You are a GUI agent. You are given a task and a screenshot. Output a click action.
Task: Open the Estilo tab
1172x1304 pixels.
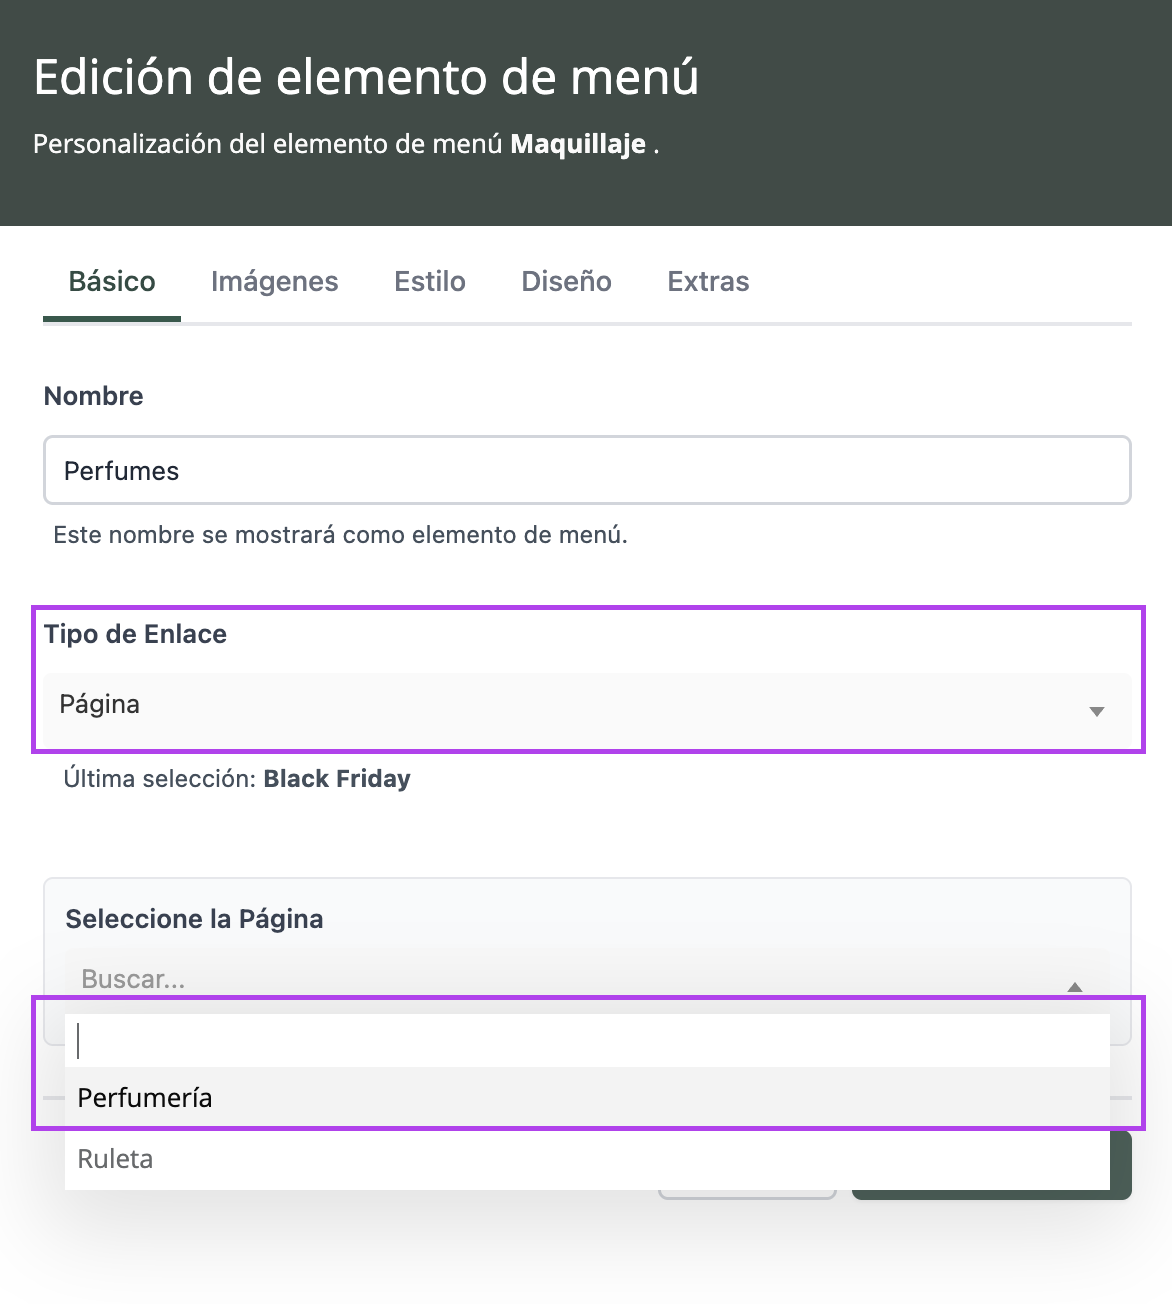click(430, 282)
